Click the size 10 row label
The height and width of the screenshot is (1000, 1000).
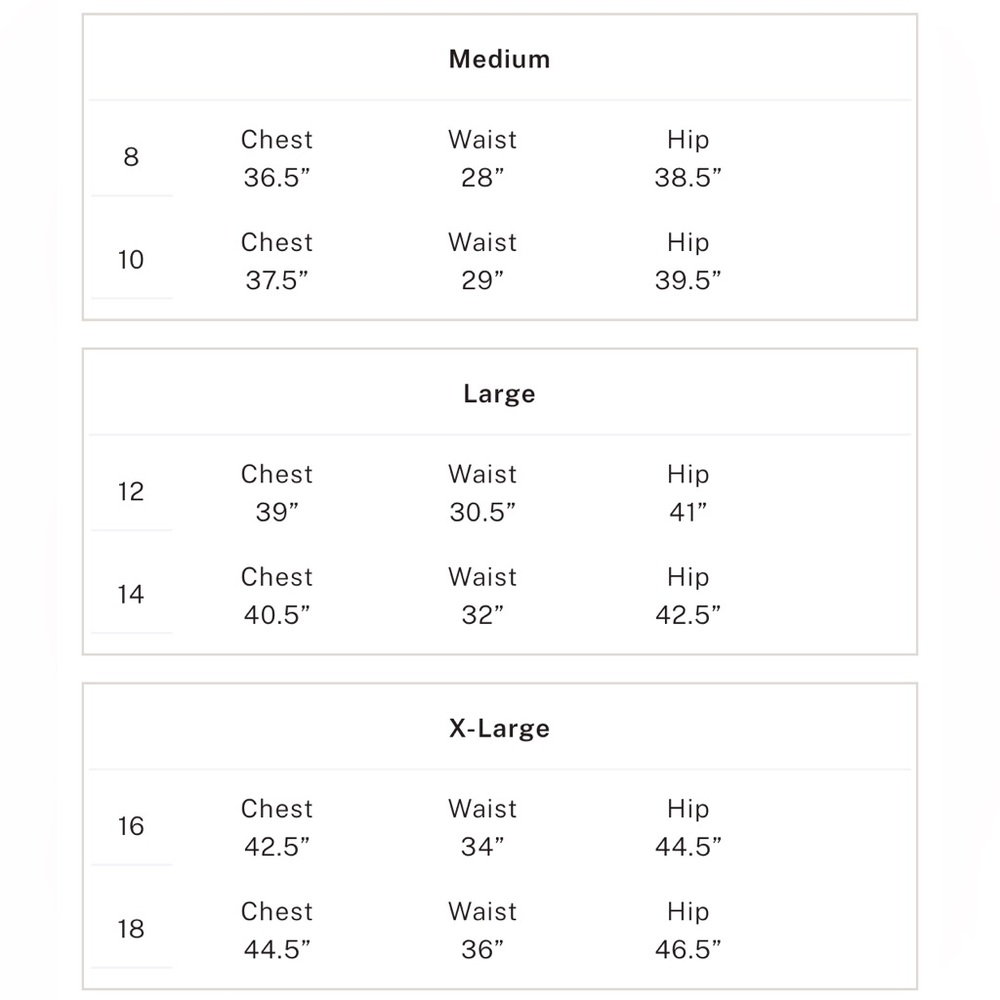point(131,260)
